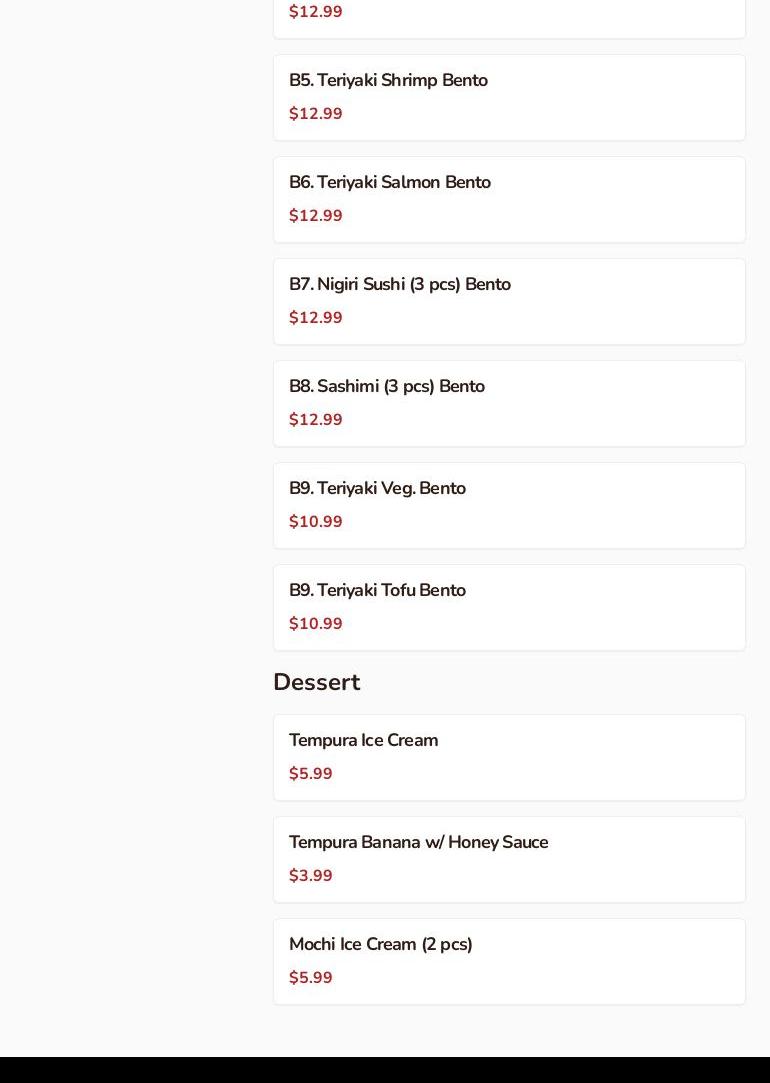Click the $10.99 price under Teriyaki Veg. Bento

(x=315, y=522)
